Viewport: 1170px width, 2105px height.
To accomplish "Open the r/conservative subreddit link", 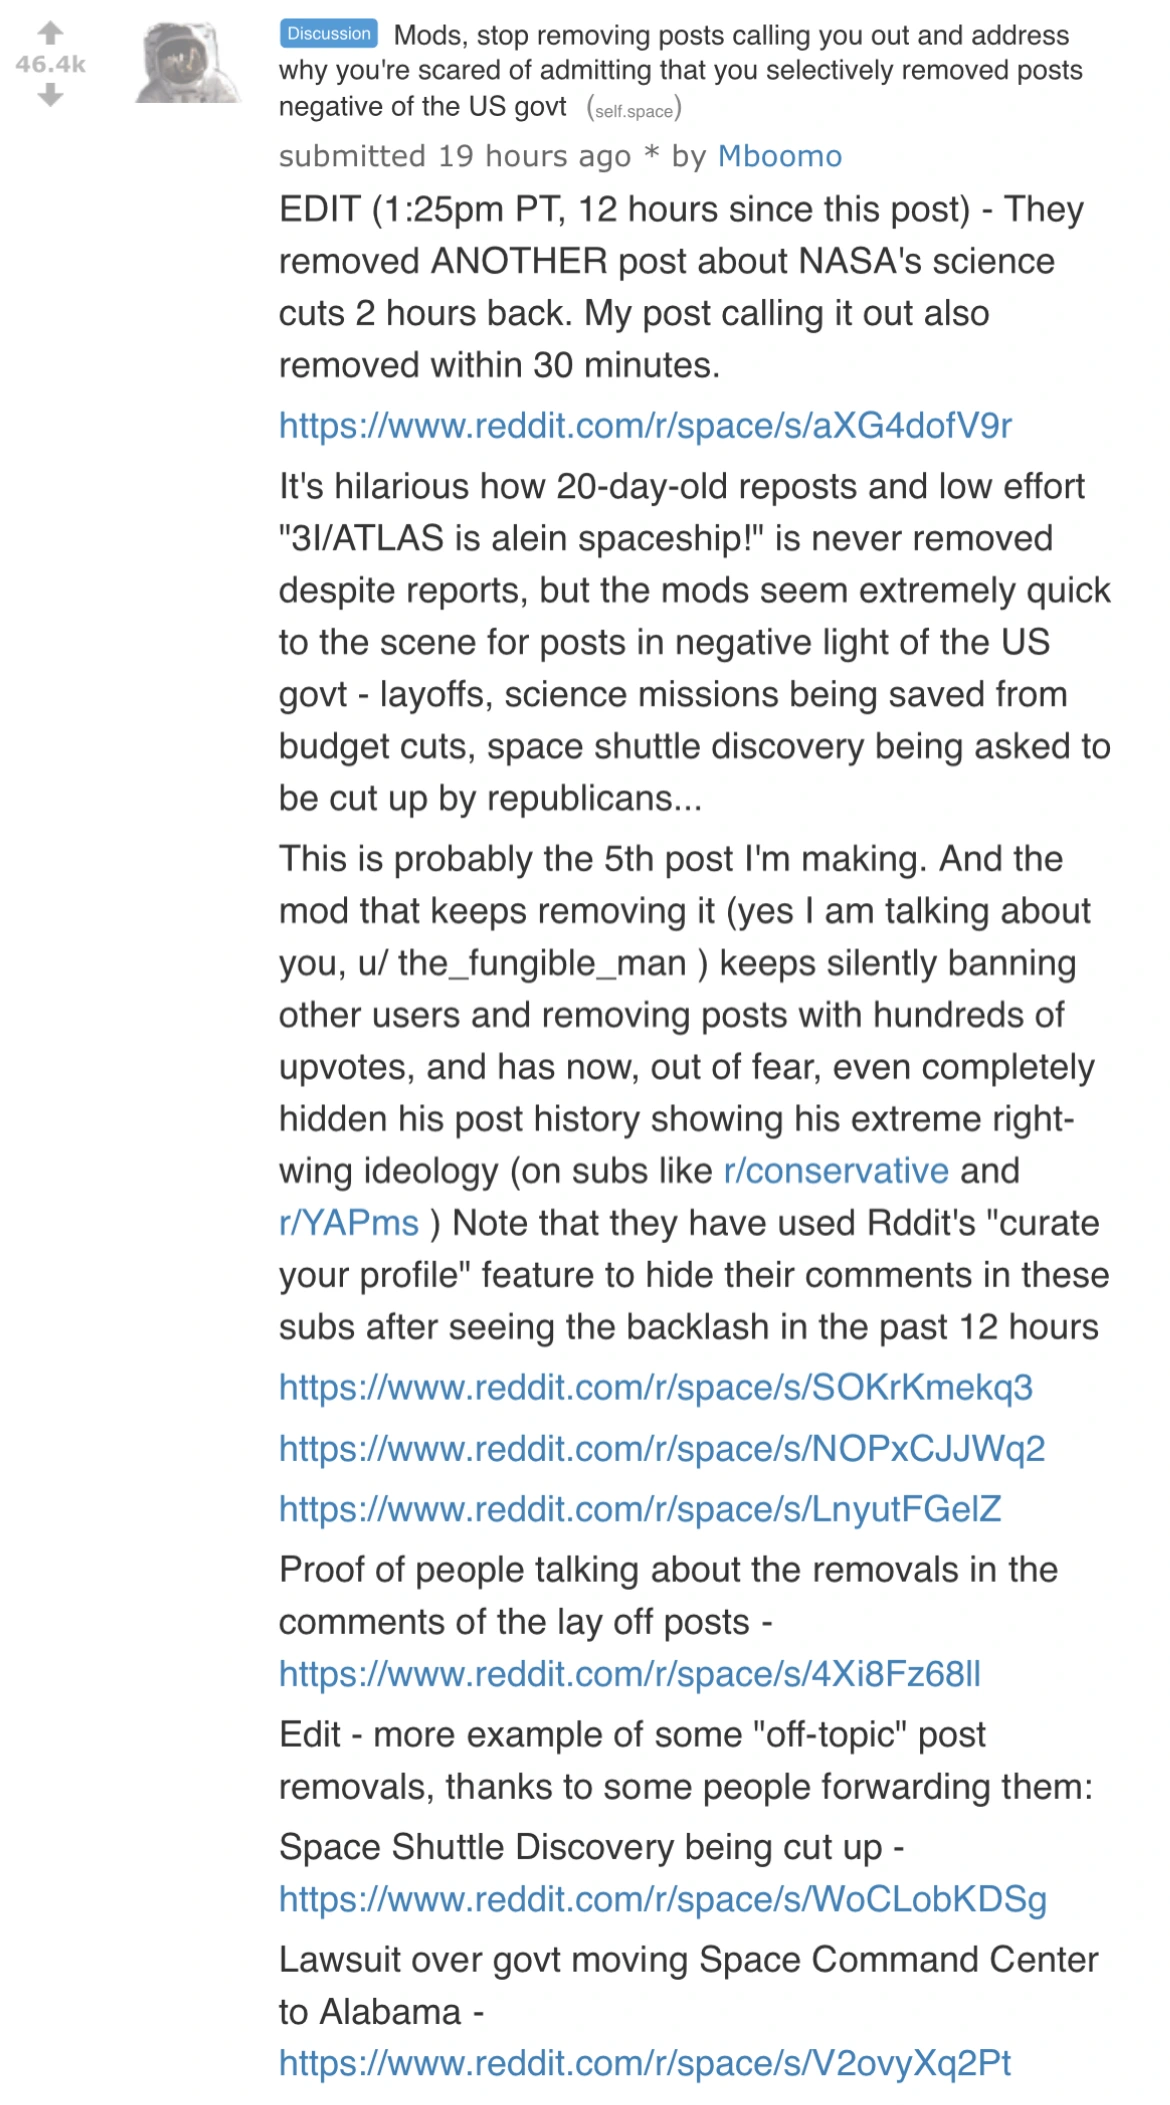I will click(834, 1170).
